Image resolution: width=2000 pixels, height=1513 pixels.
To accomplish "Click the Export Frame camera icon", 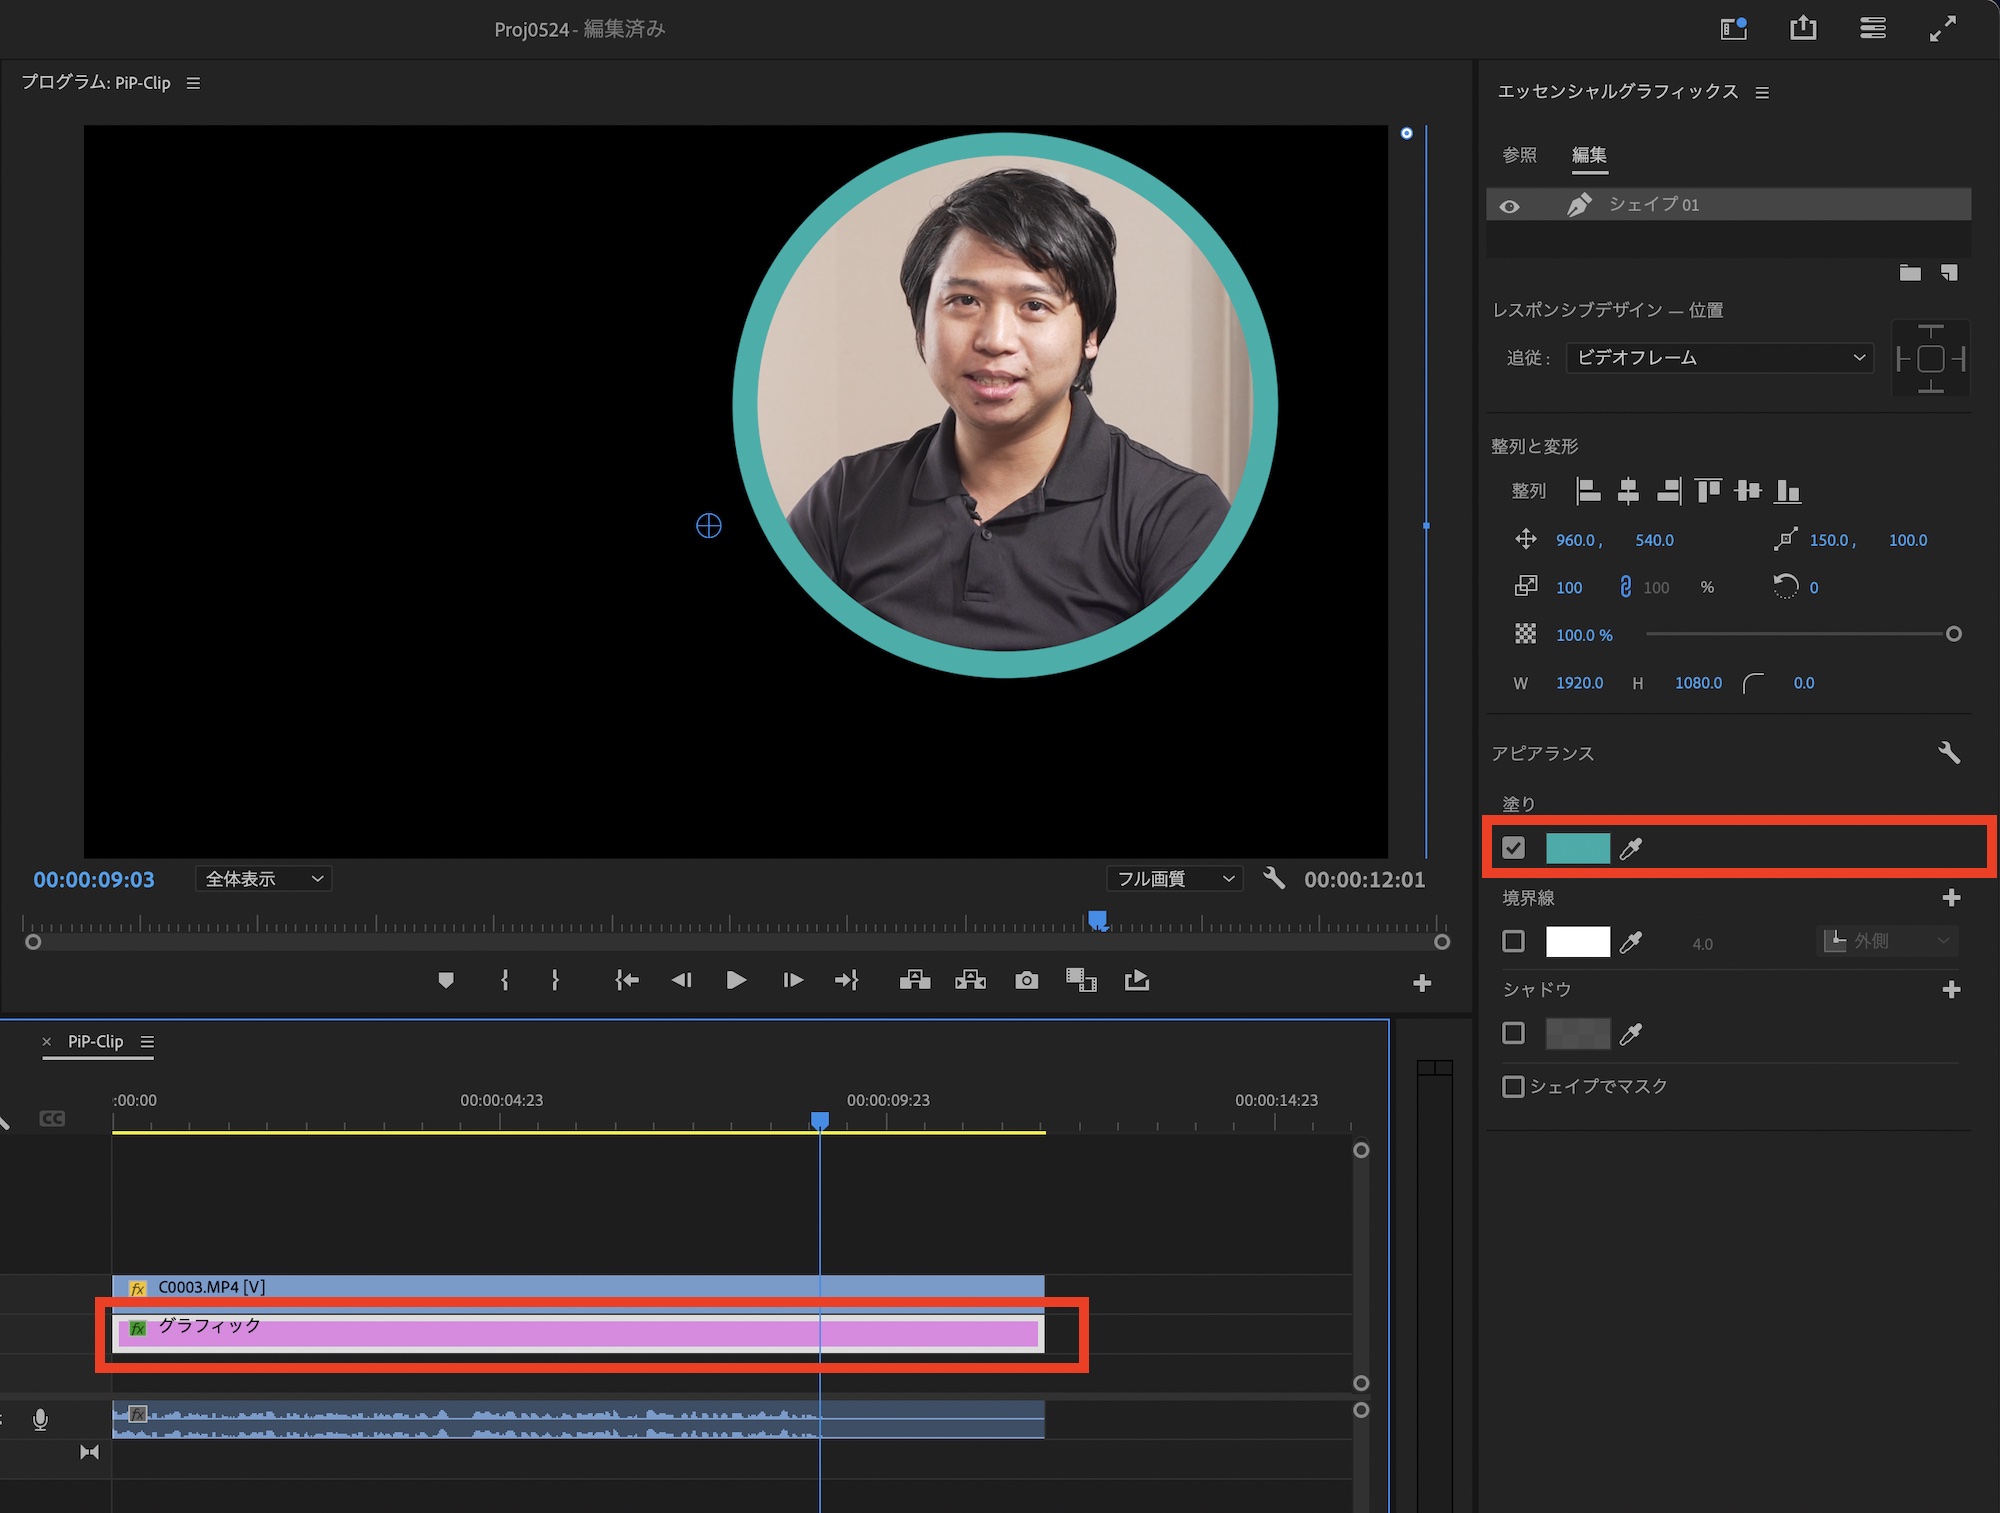I will click(x=1026, y=980).
